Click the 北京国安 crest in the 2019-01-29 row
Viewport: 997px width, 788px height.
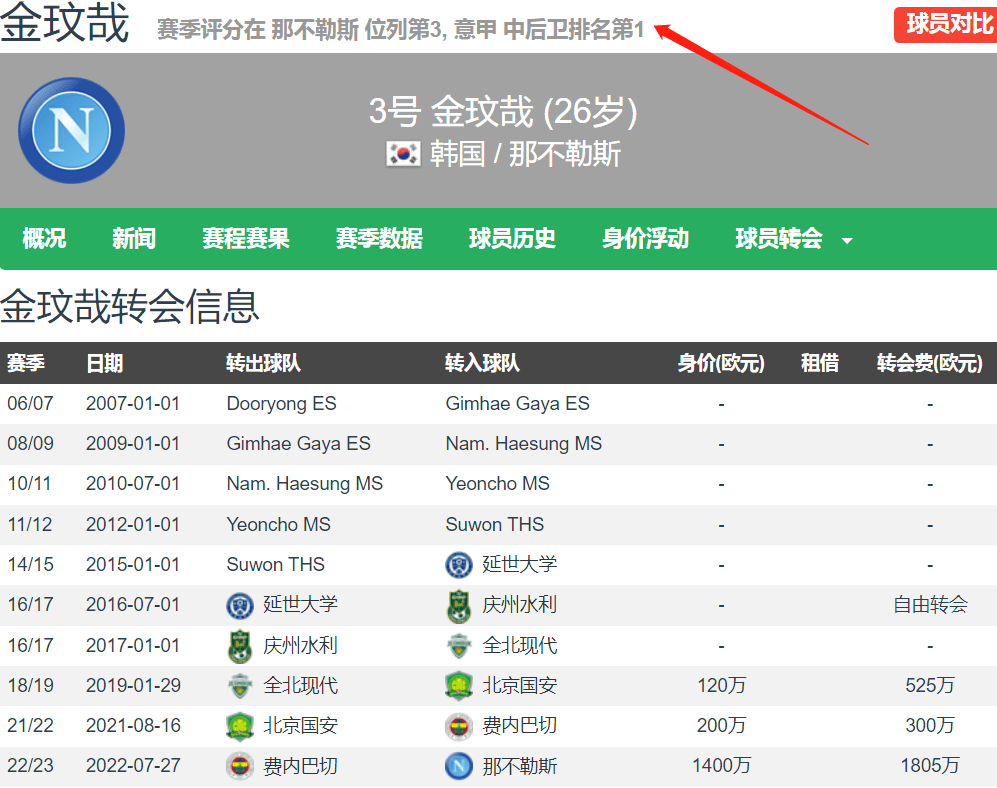coord(458,686)
